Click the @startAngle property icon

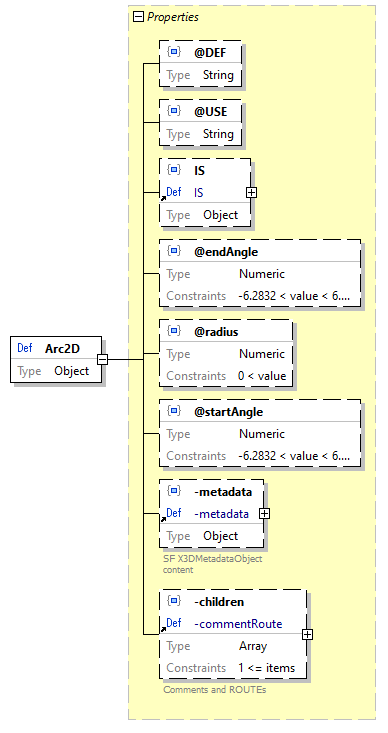tap(174, 411)
